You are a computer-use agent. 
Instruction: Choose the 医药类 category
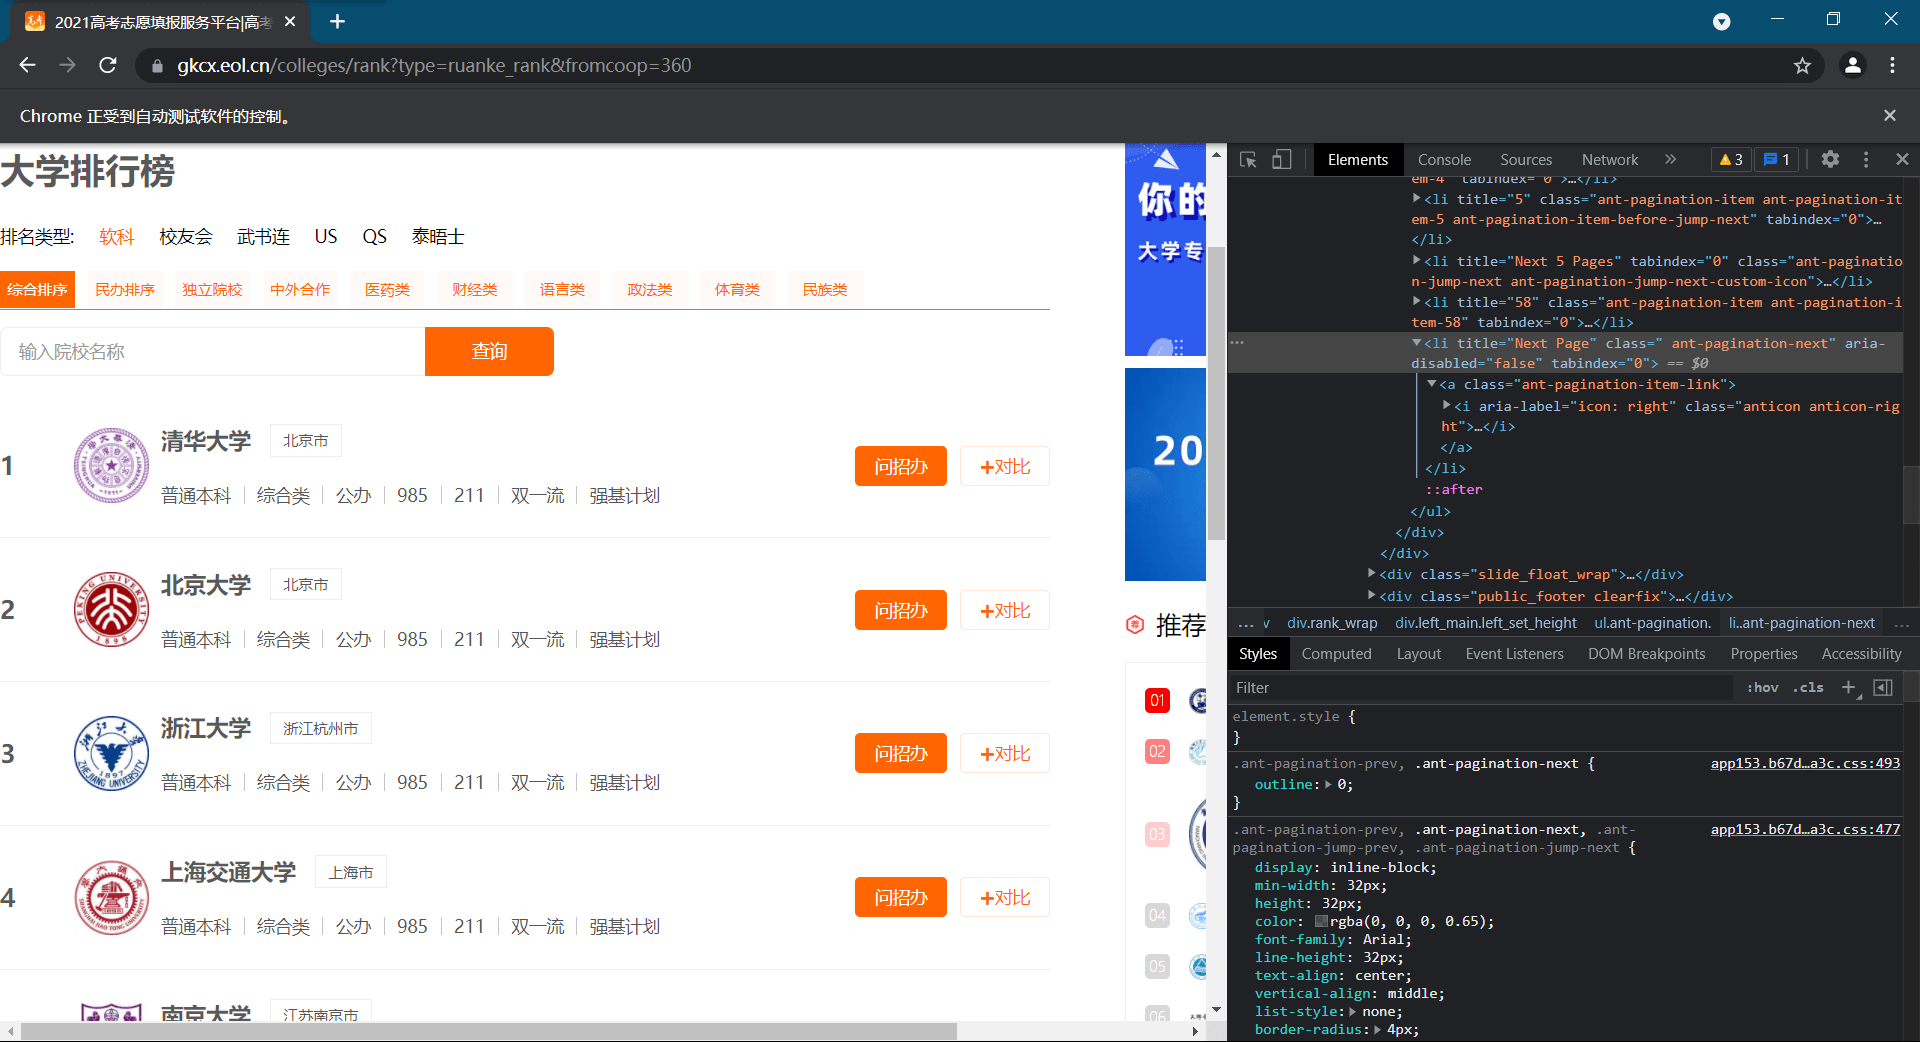point(387,290)
